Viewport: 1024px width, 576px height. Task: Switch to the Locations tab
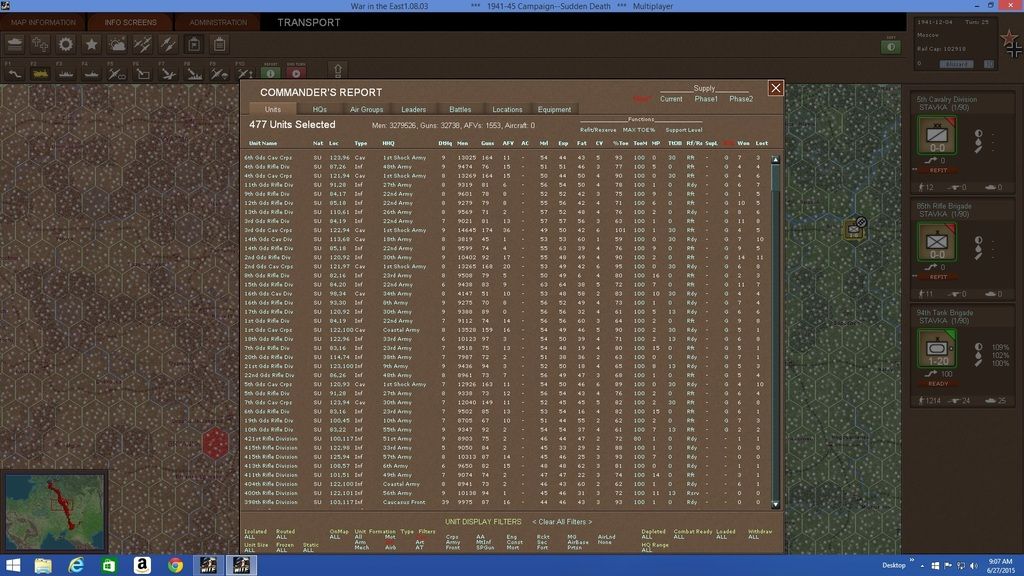coord(507,110)
